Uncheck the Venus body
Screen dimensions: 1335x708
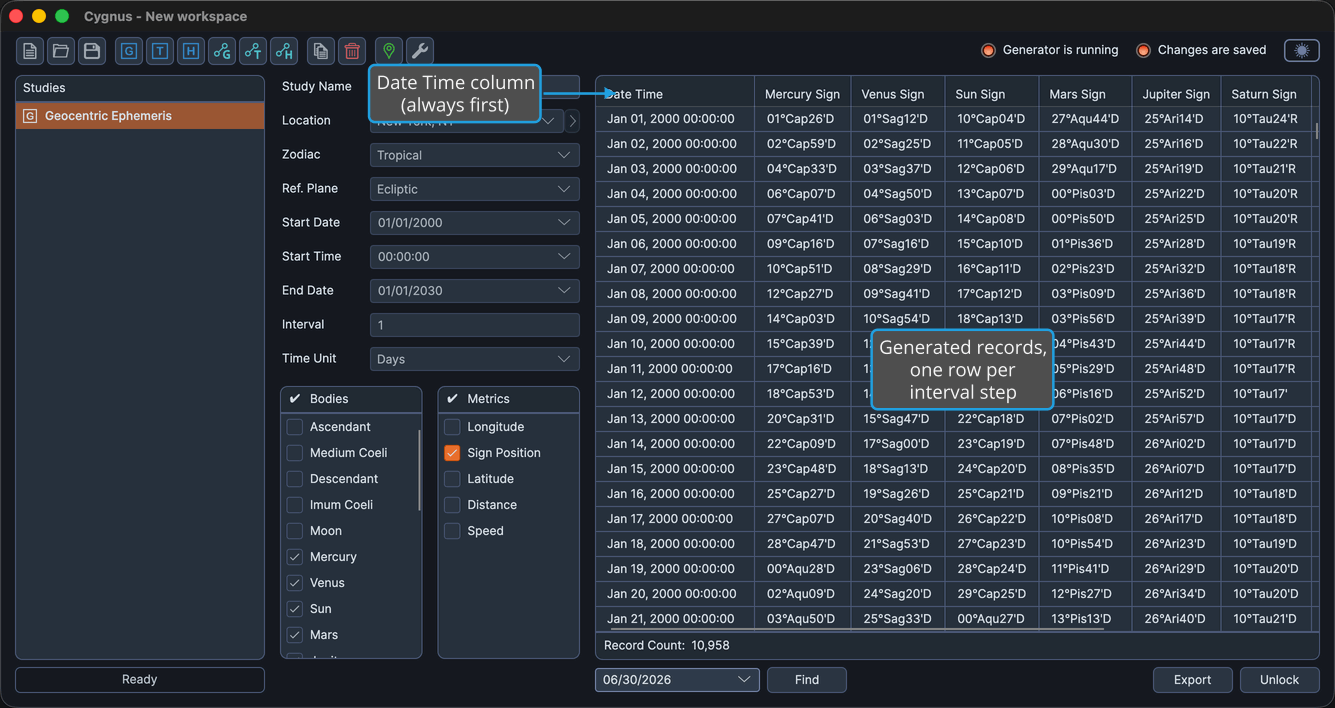pos(295,583)
